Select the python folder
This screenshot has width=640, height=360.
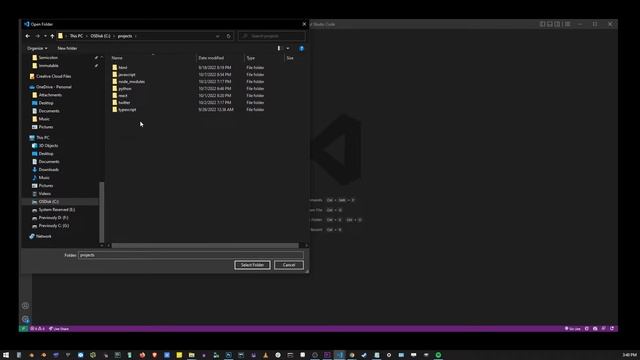point(125,89)
